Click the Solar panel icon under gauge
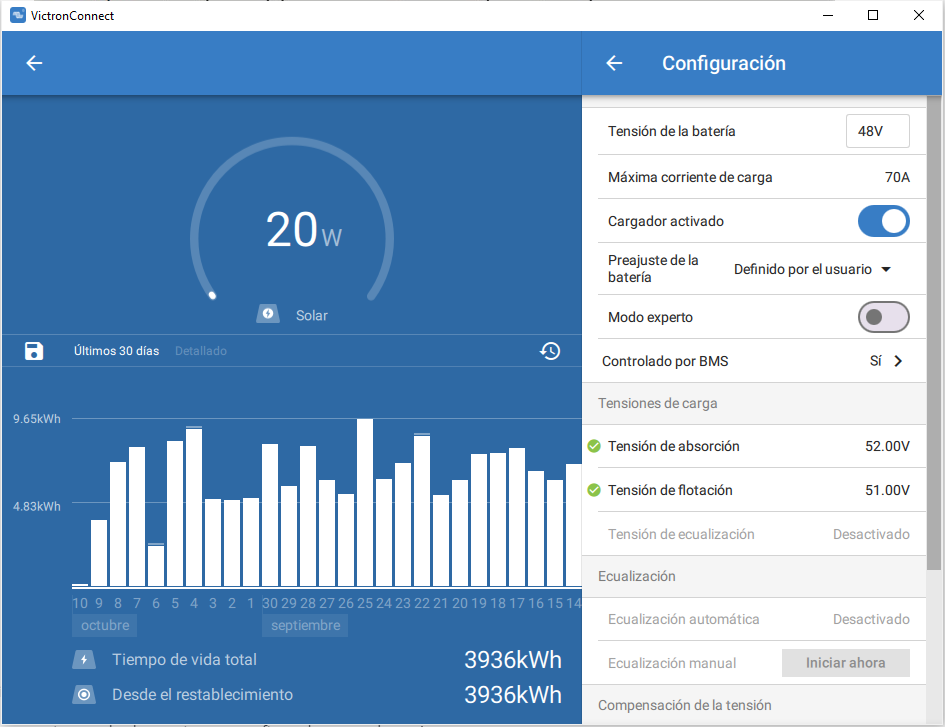Viewport: 945px width, 727px height. coord(268,315)
